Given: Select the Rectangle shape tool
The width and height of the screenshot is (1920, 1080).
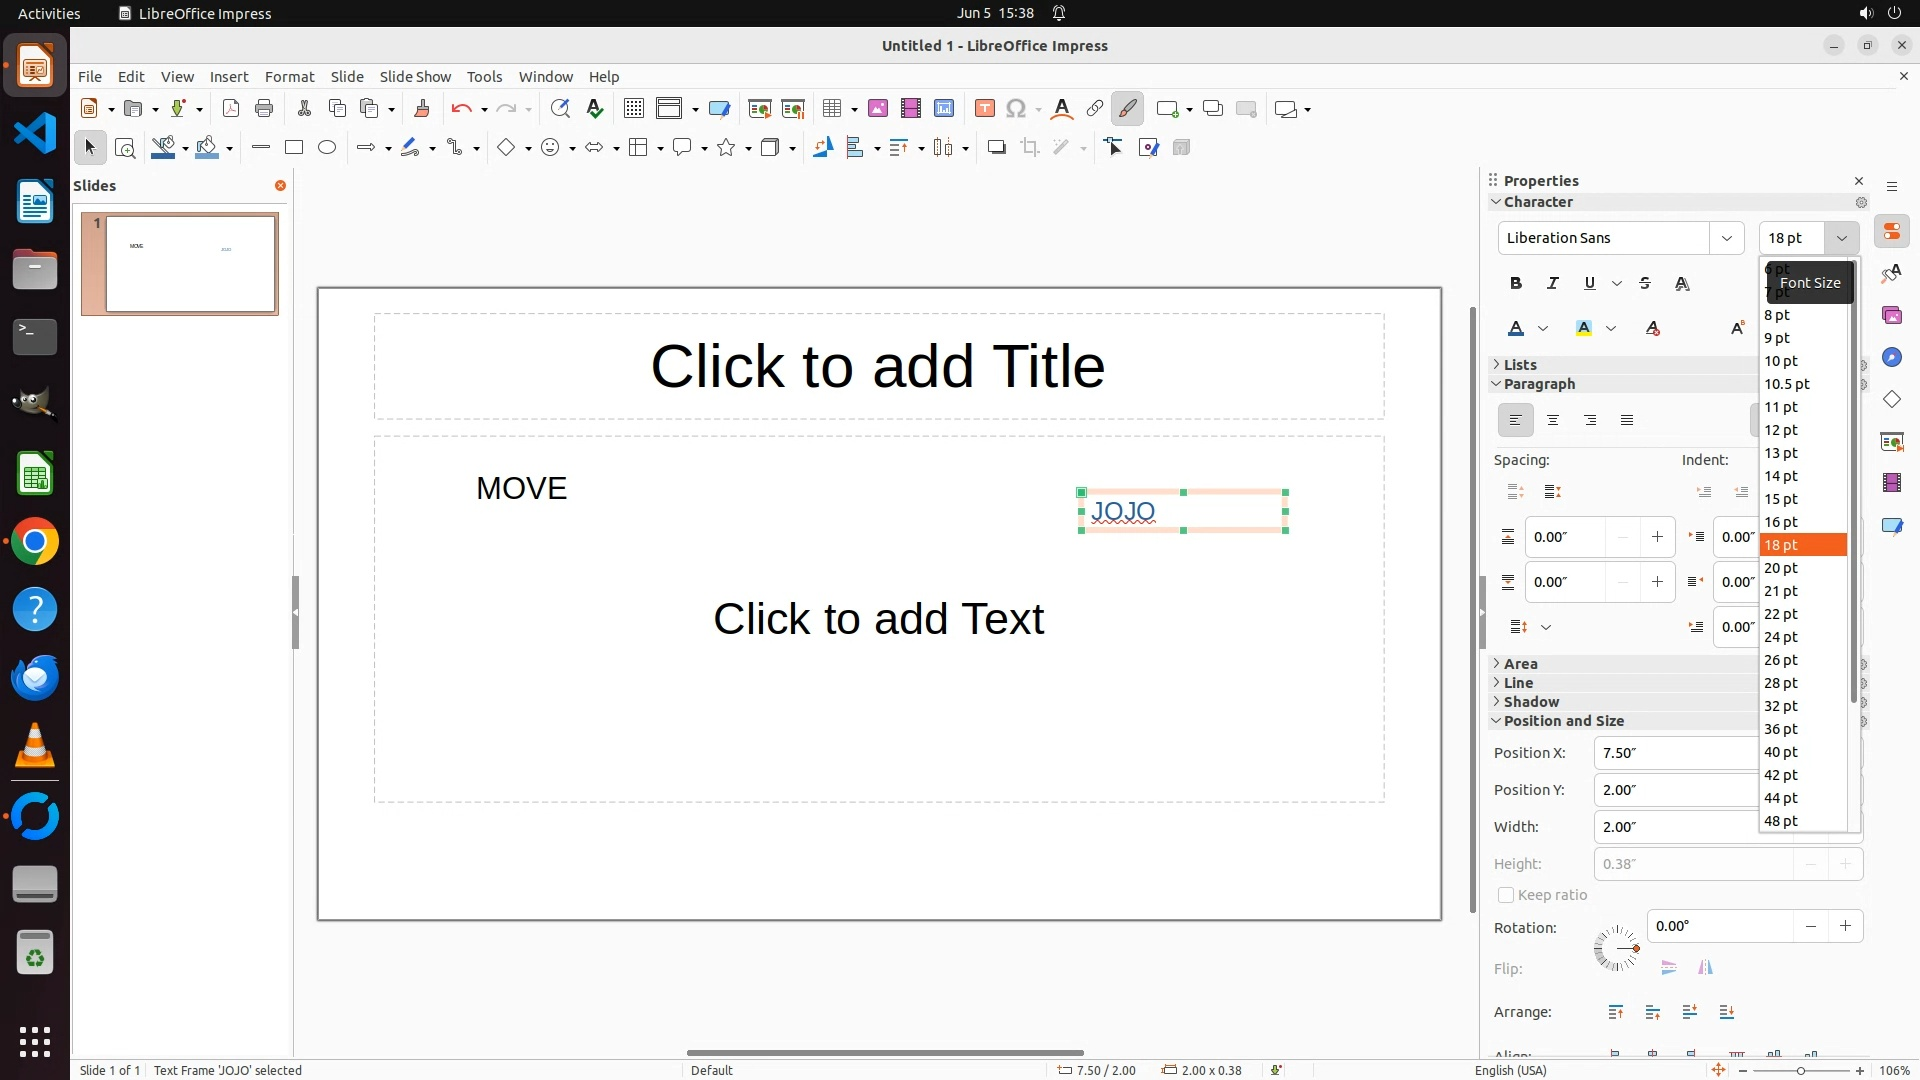Looking at the screenshot, I should pos(293,148).
